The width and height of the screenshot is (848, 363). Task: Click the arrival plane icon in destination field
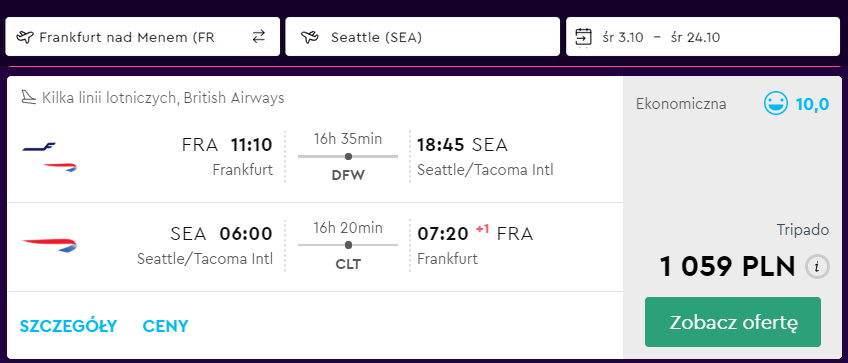coord(310,37)
